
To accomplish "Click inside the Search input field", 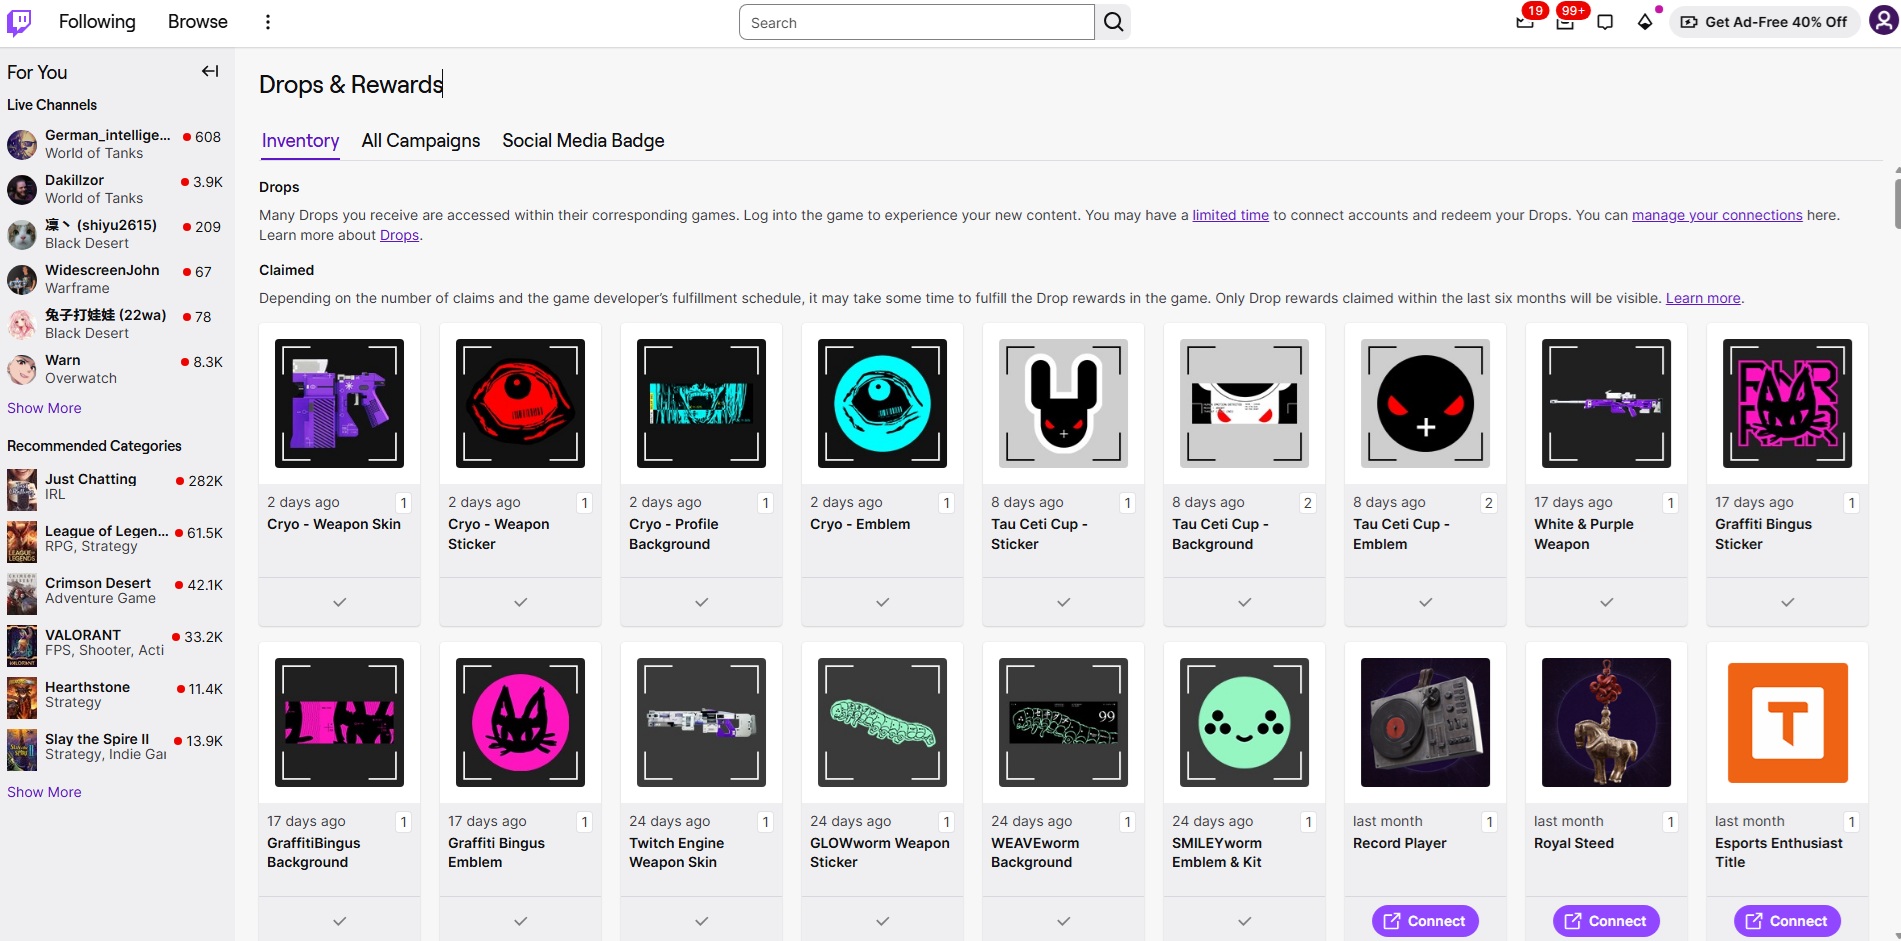I will coord(916,22).
